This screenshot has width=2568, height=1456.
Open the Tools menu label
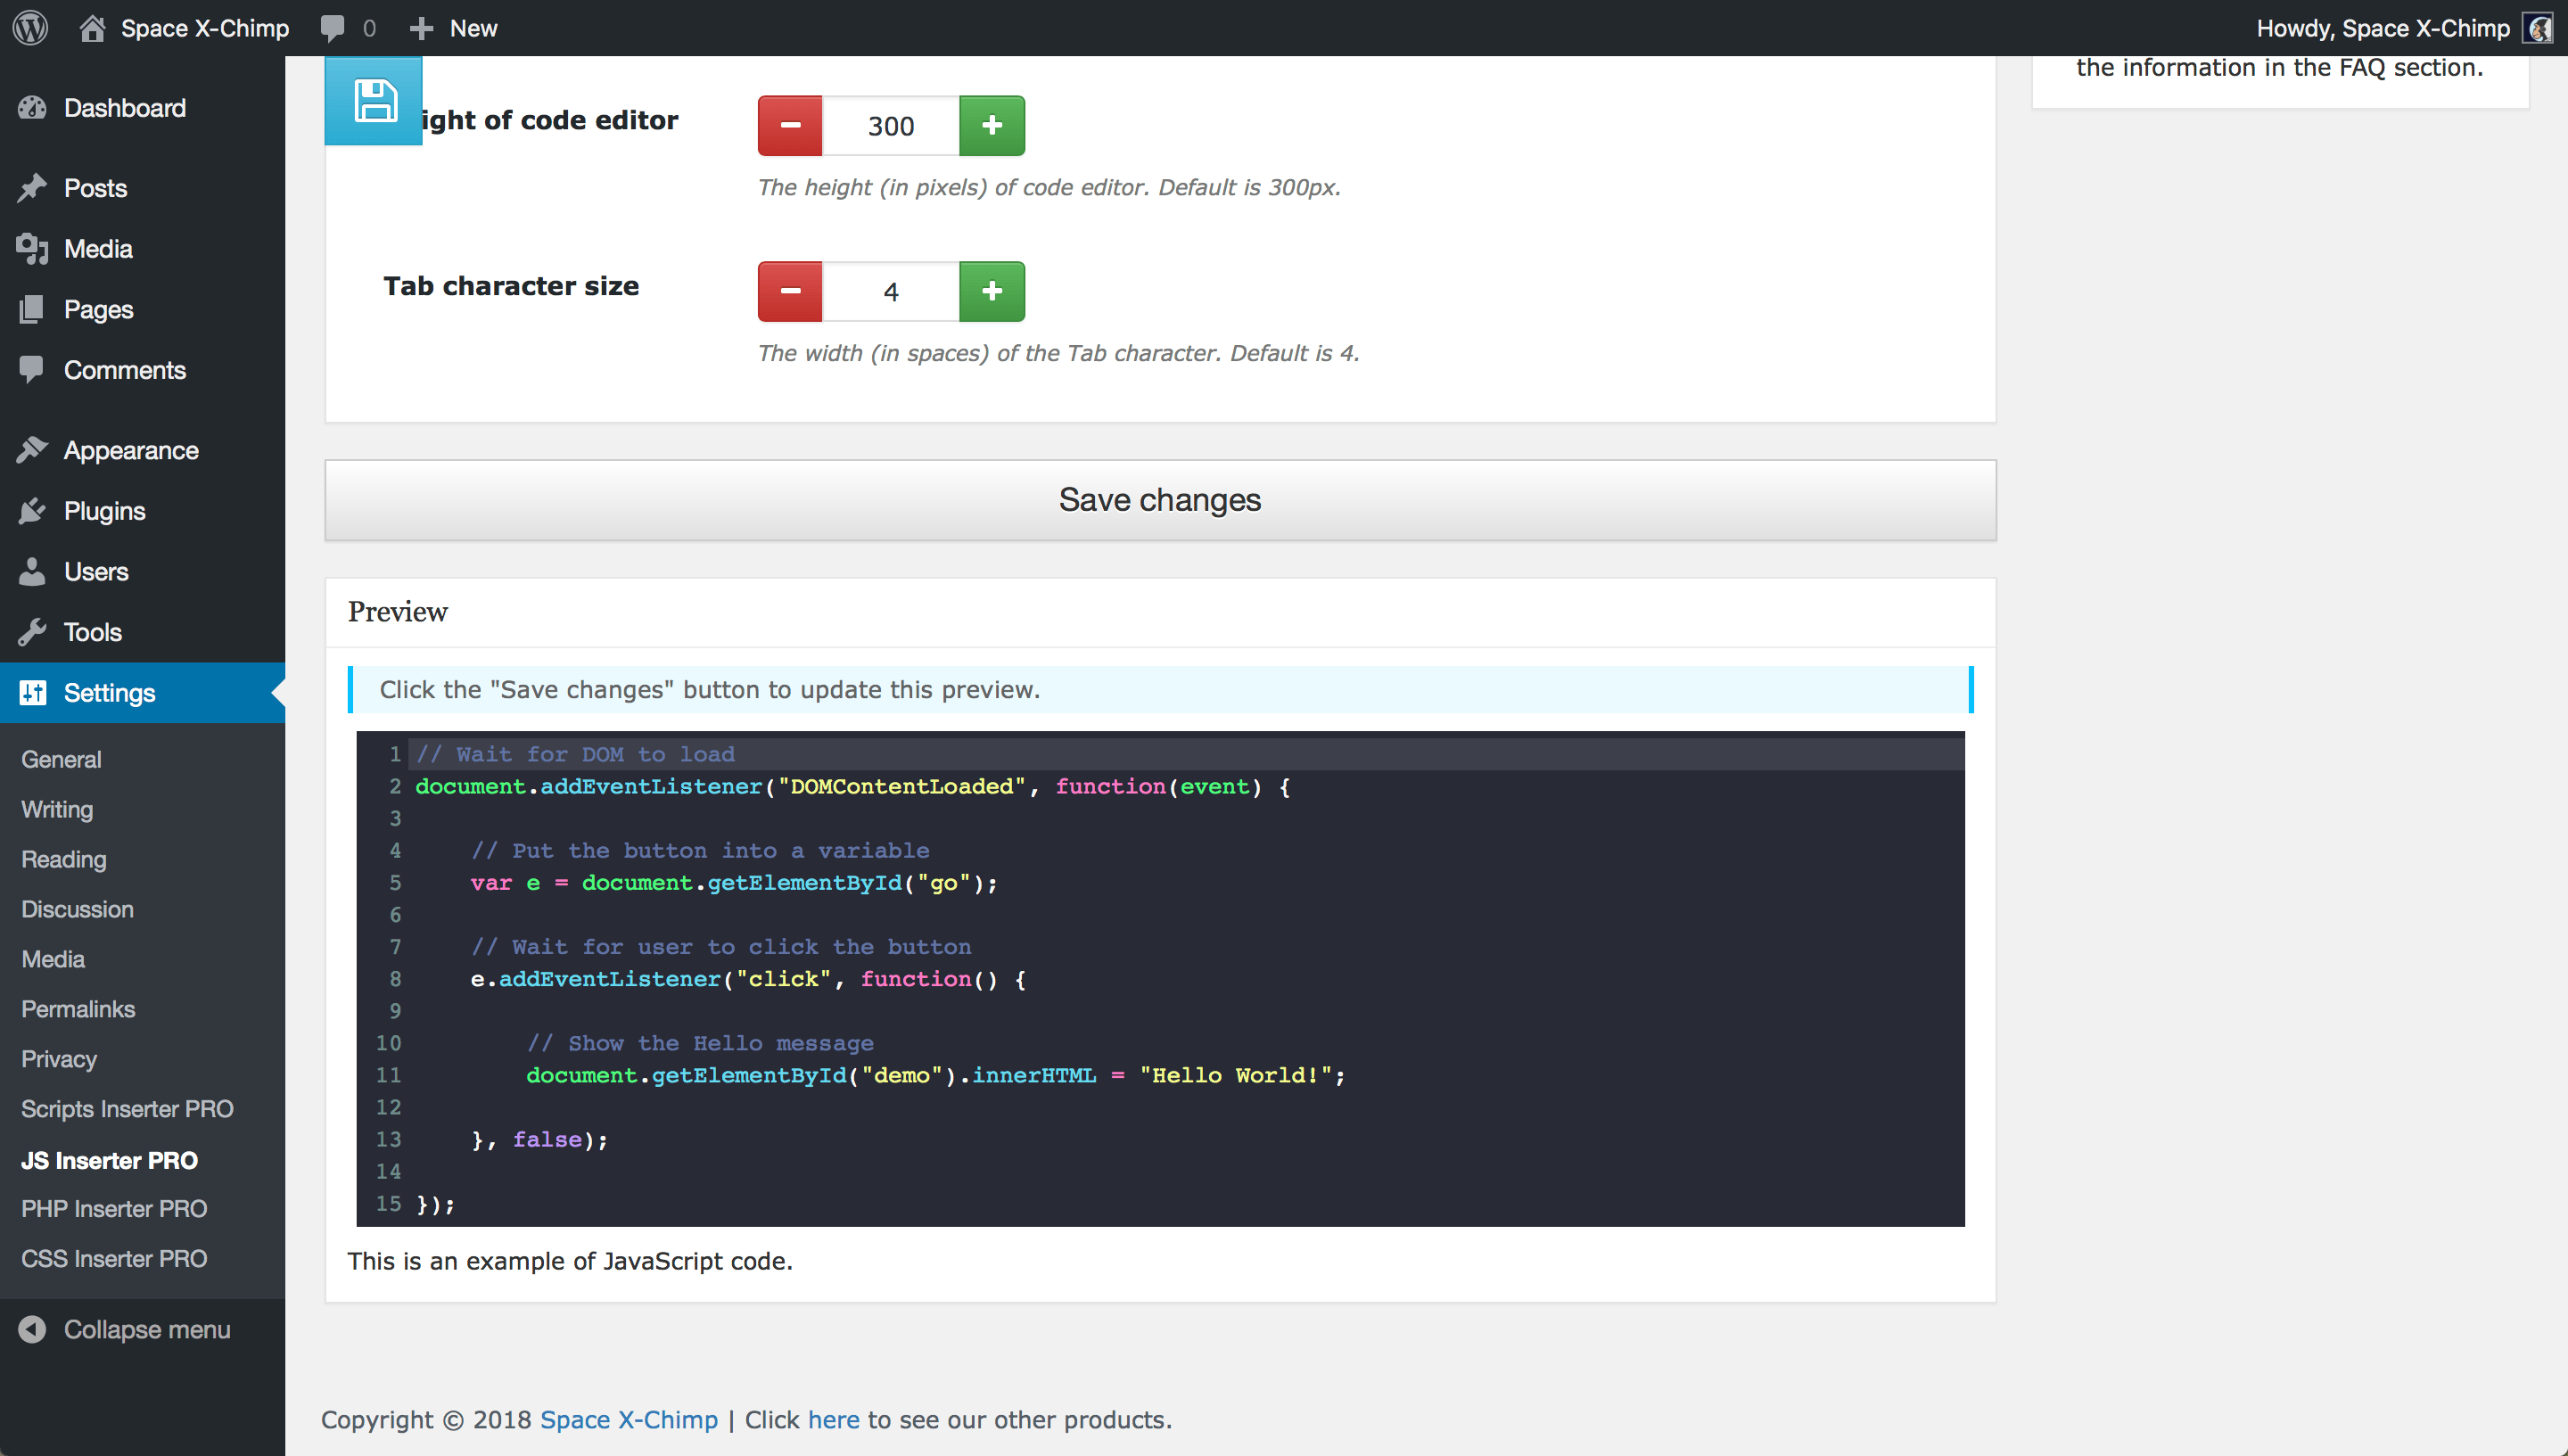[93, 632]
